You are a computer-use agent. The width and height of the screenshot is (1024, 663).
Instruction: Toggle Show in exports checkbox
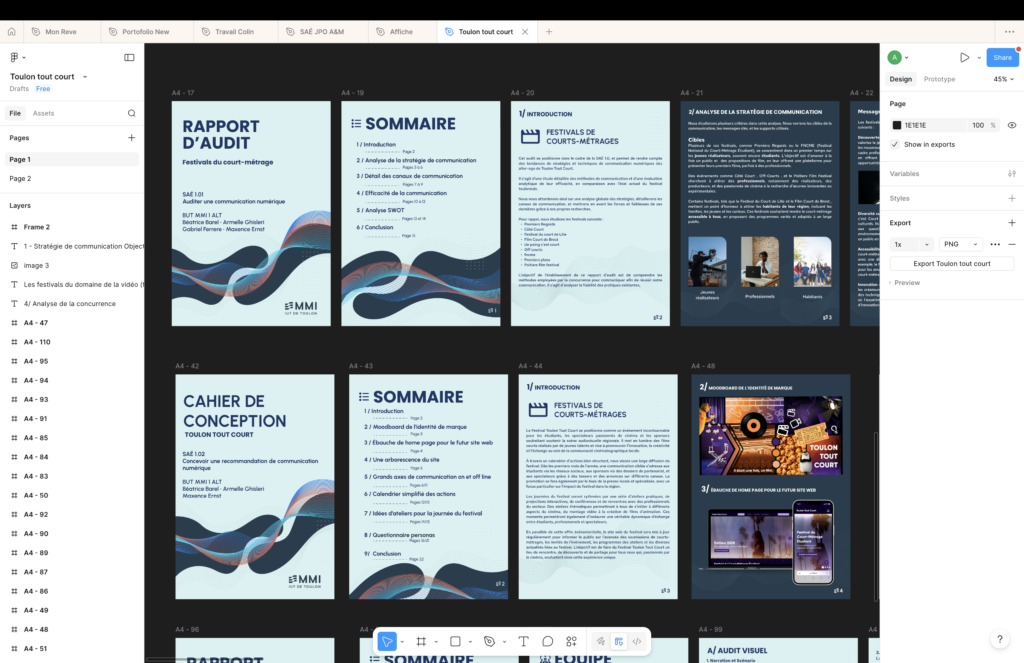[895, 144]
